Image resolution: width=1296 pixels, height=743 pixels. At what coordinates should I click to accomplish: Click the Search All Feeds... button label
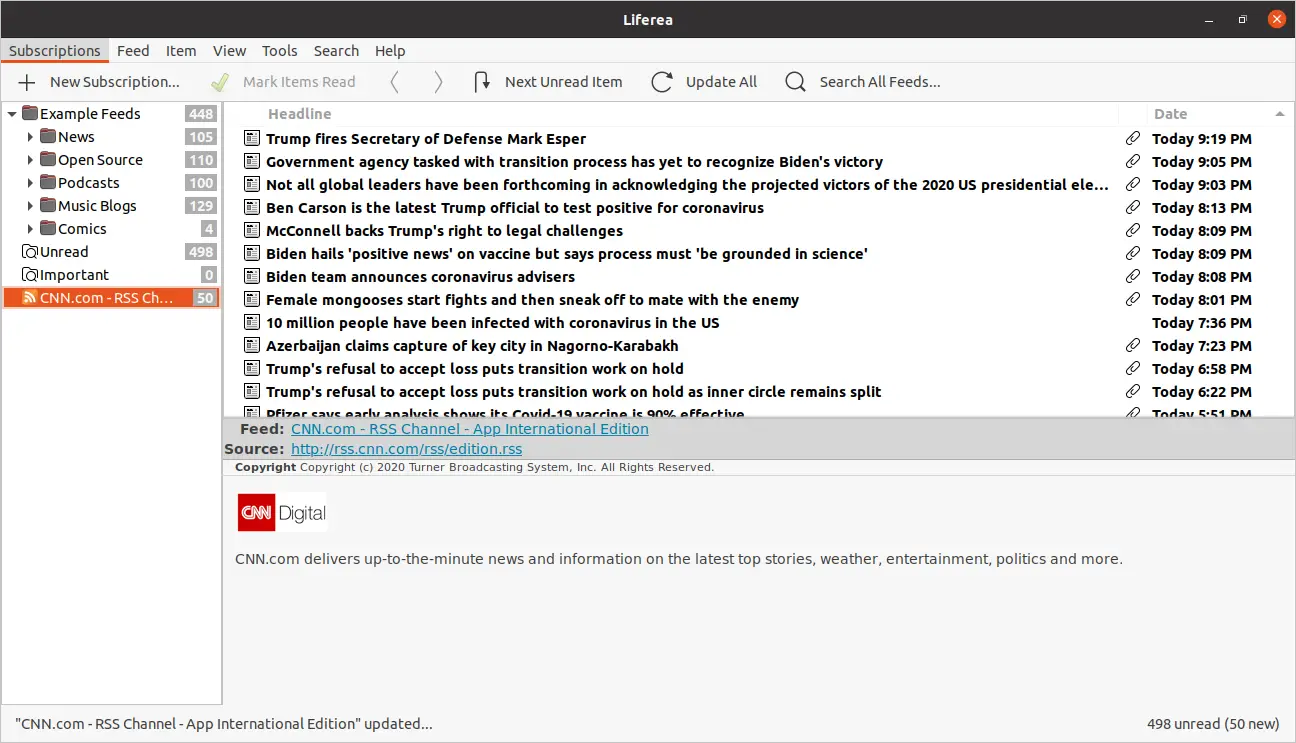point(880,82)
